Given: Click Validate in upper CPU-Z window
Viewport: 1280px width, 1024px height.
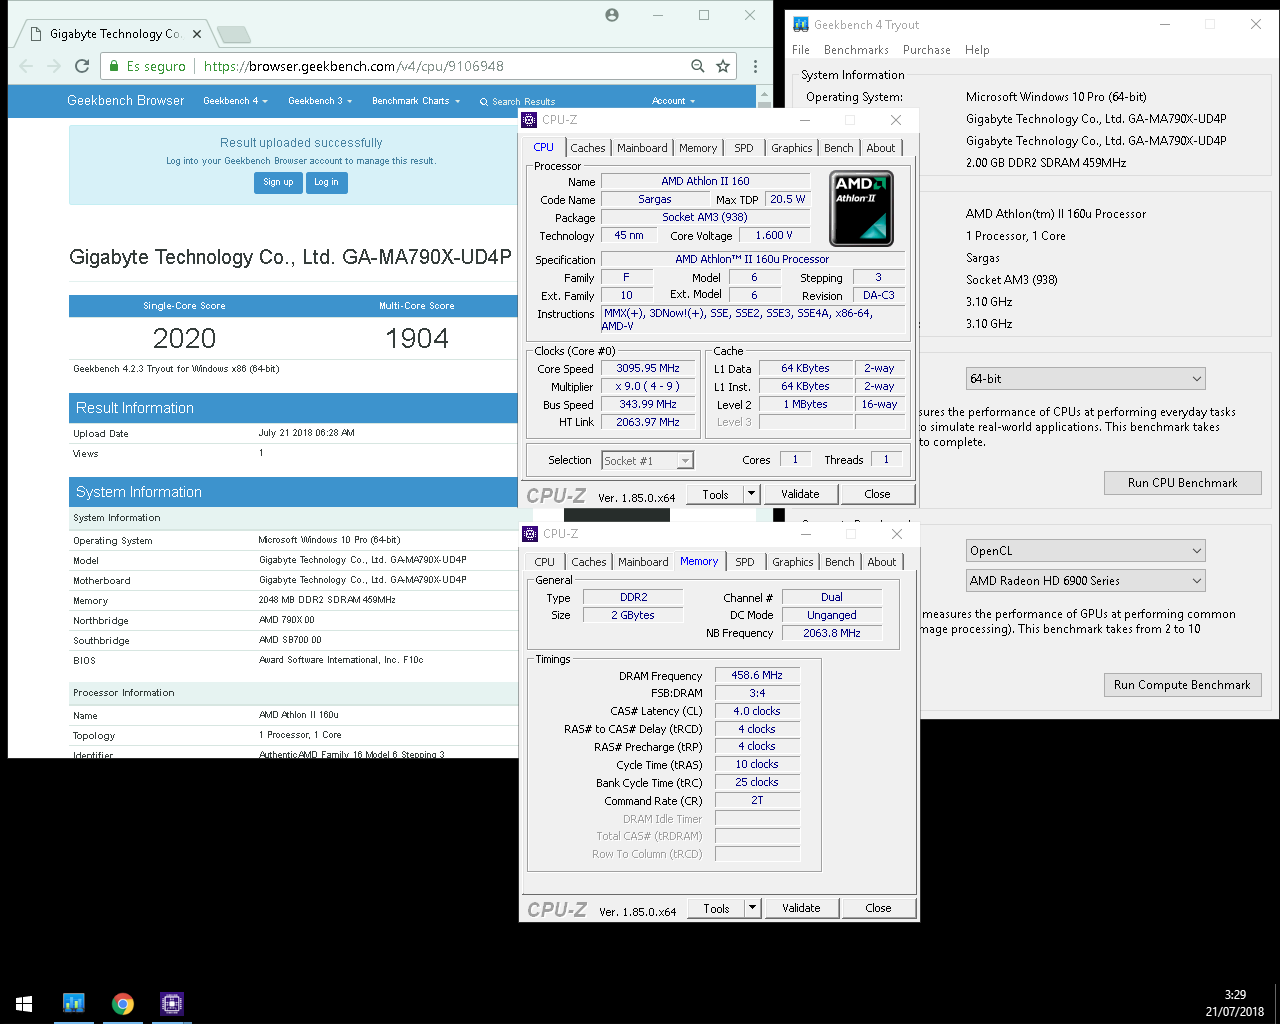Looking at the screenshot, I should click(800, 494).
